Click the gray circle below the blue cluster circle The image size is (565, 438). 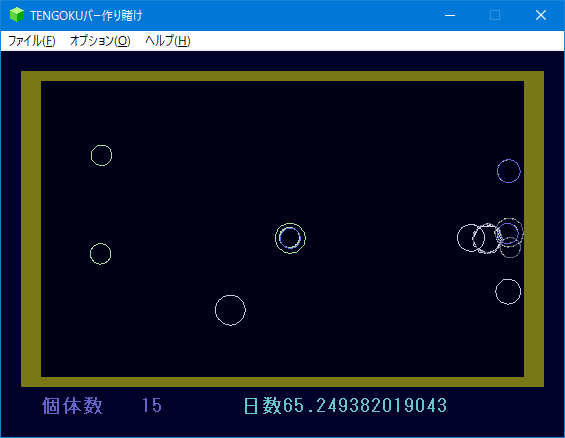pos(511,247)
